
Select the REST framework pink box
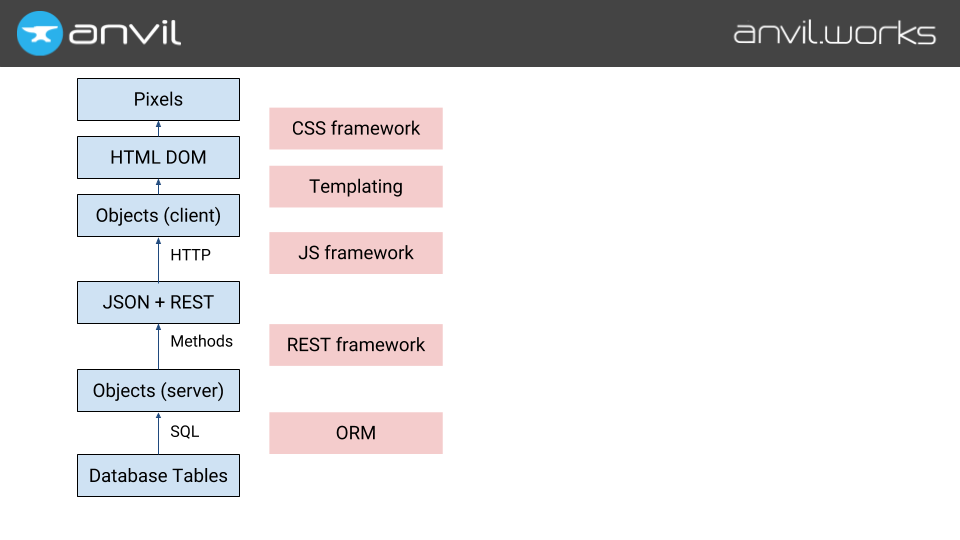click(x=355, y=345)
